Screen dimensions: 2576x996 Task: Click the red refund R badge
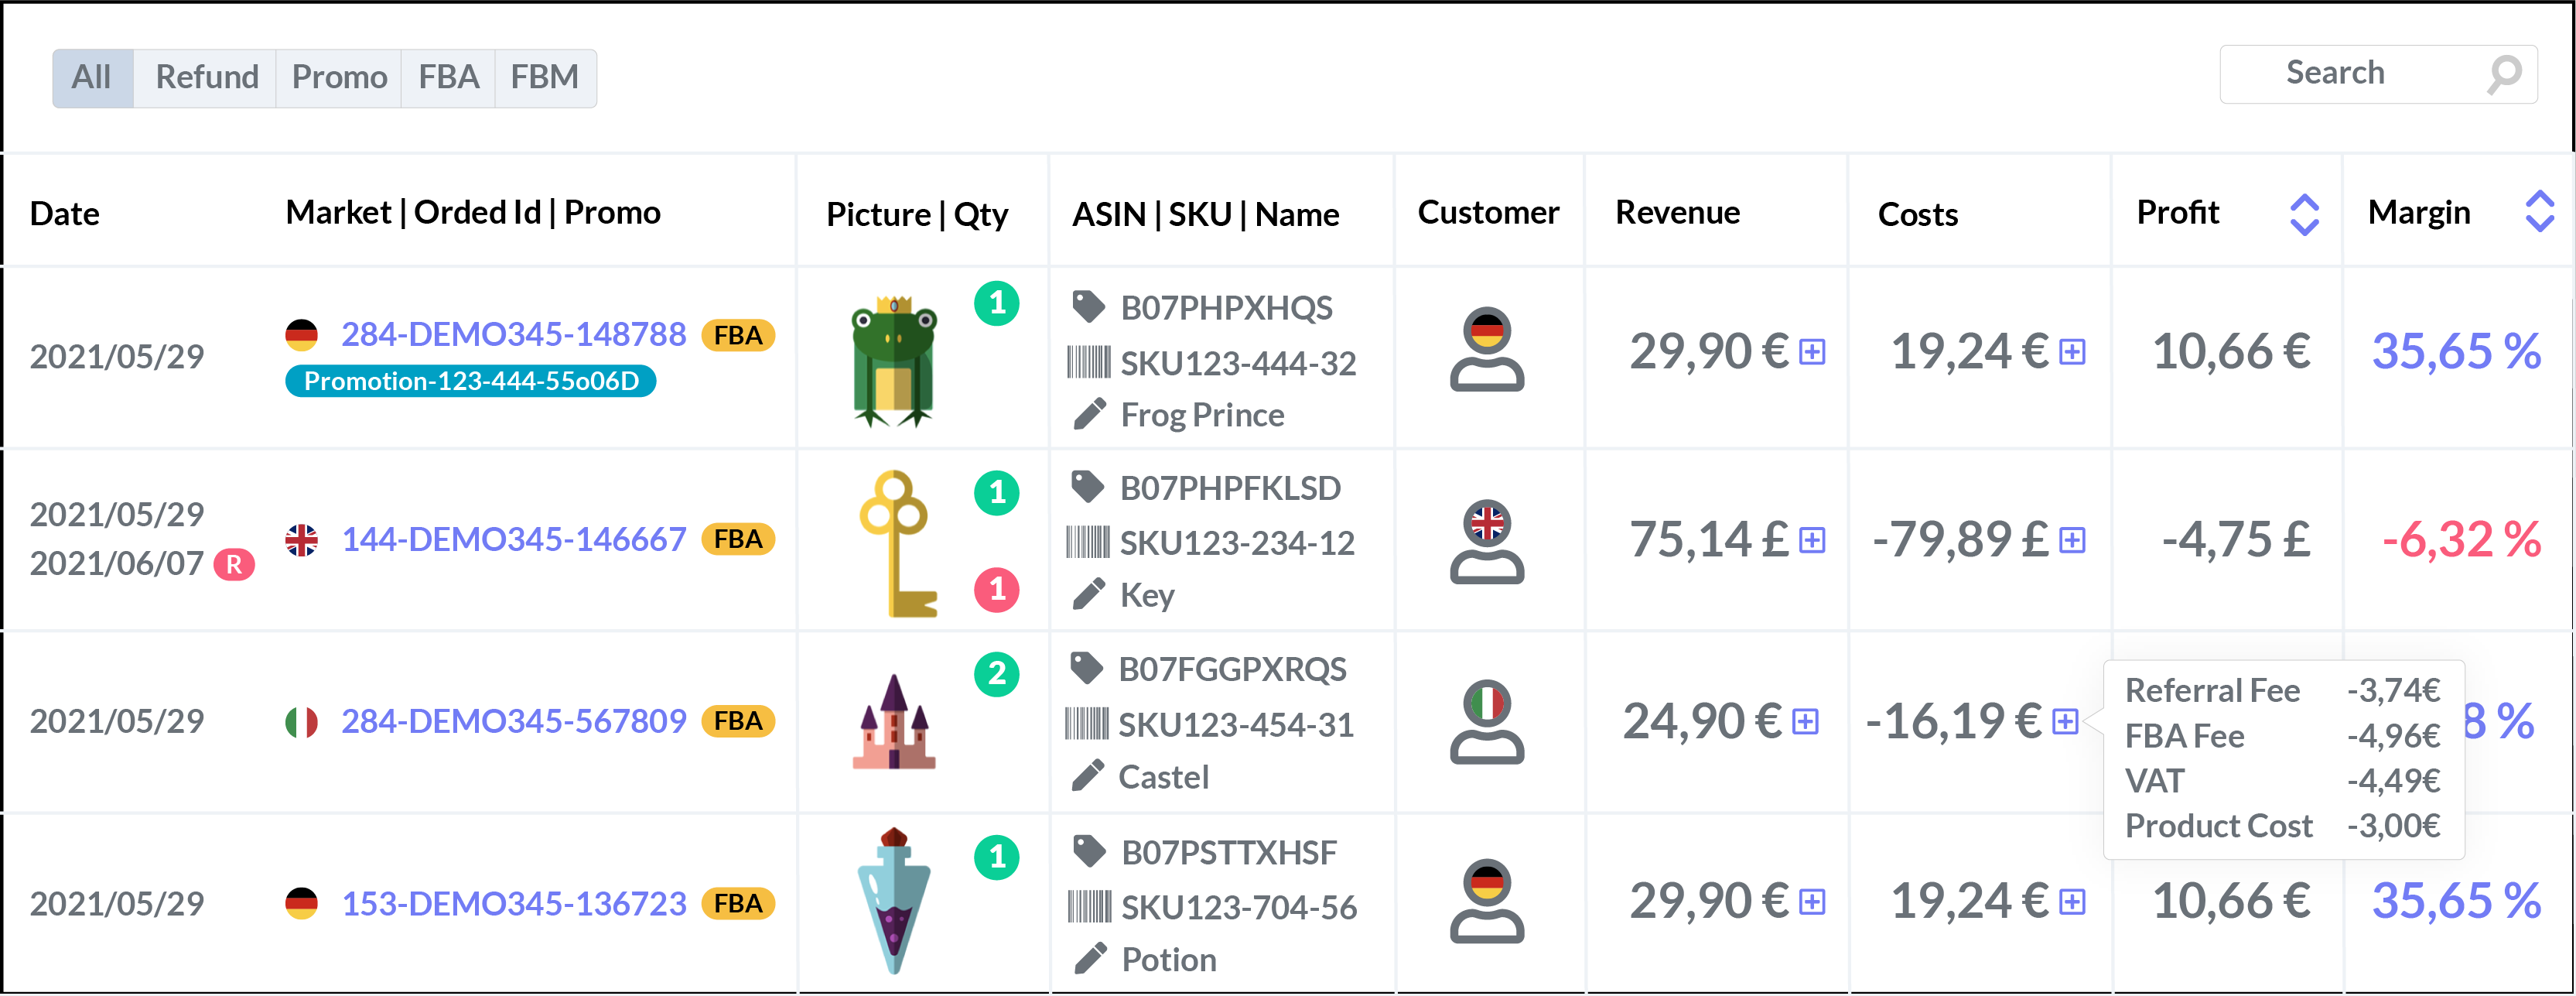234,564
